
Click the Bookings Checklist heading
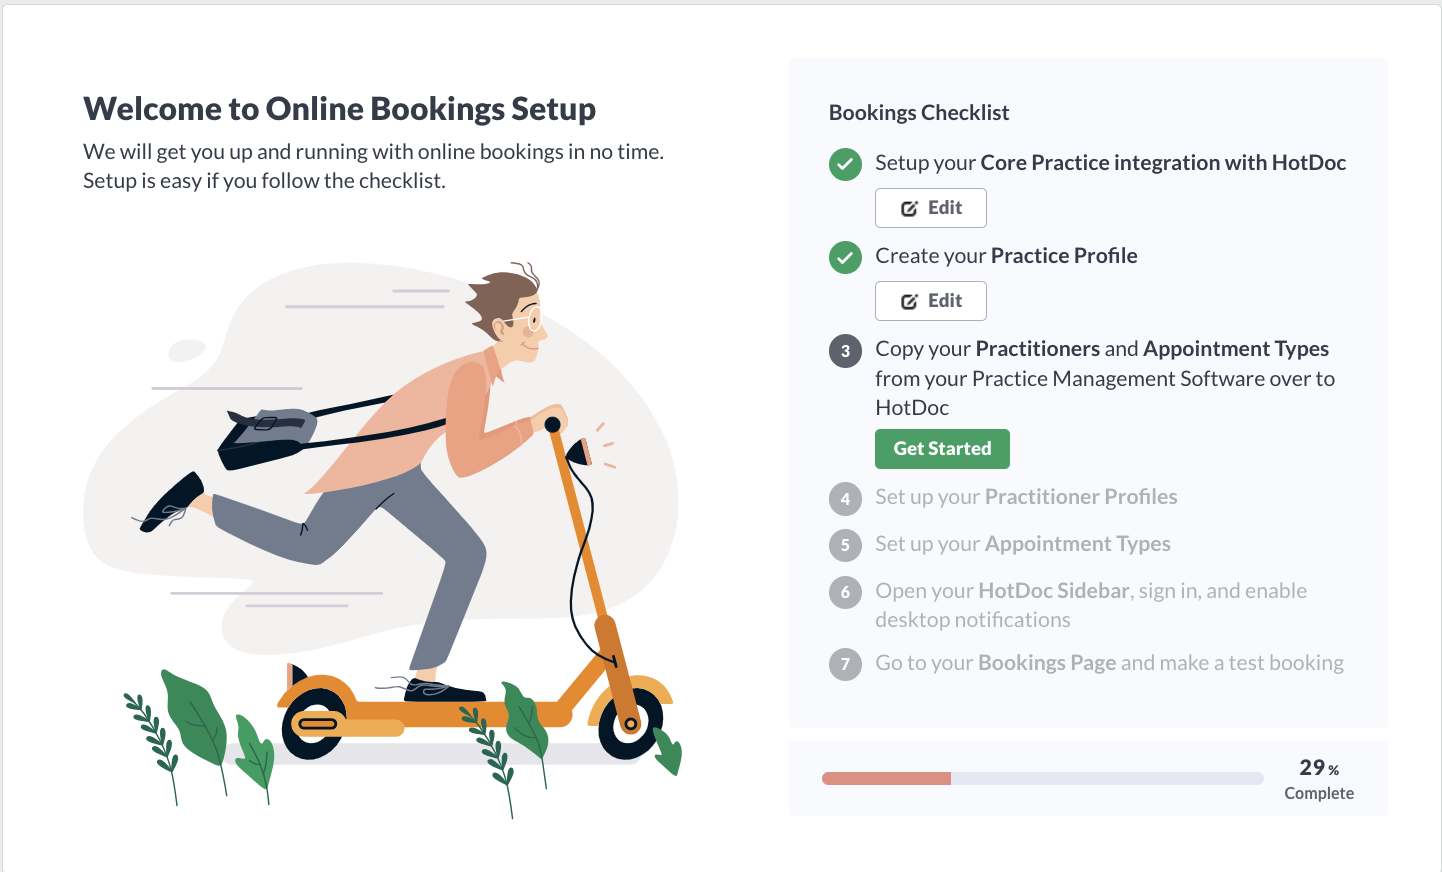[x=919, y=113]
